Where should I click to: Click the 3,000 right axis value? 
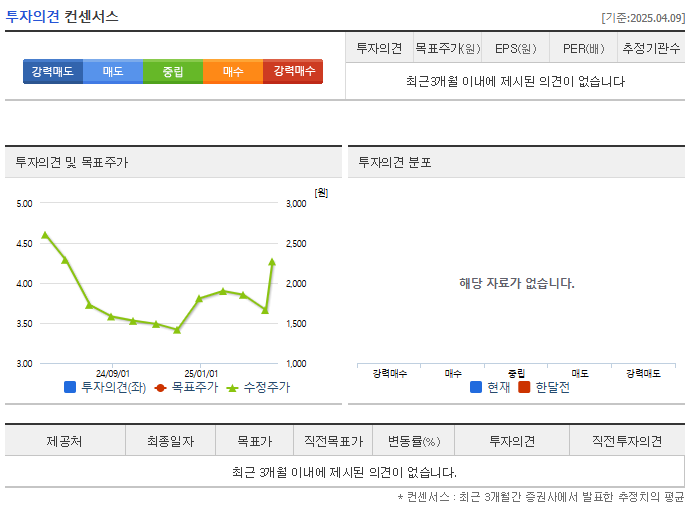click(x=296, y=203)
